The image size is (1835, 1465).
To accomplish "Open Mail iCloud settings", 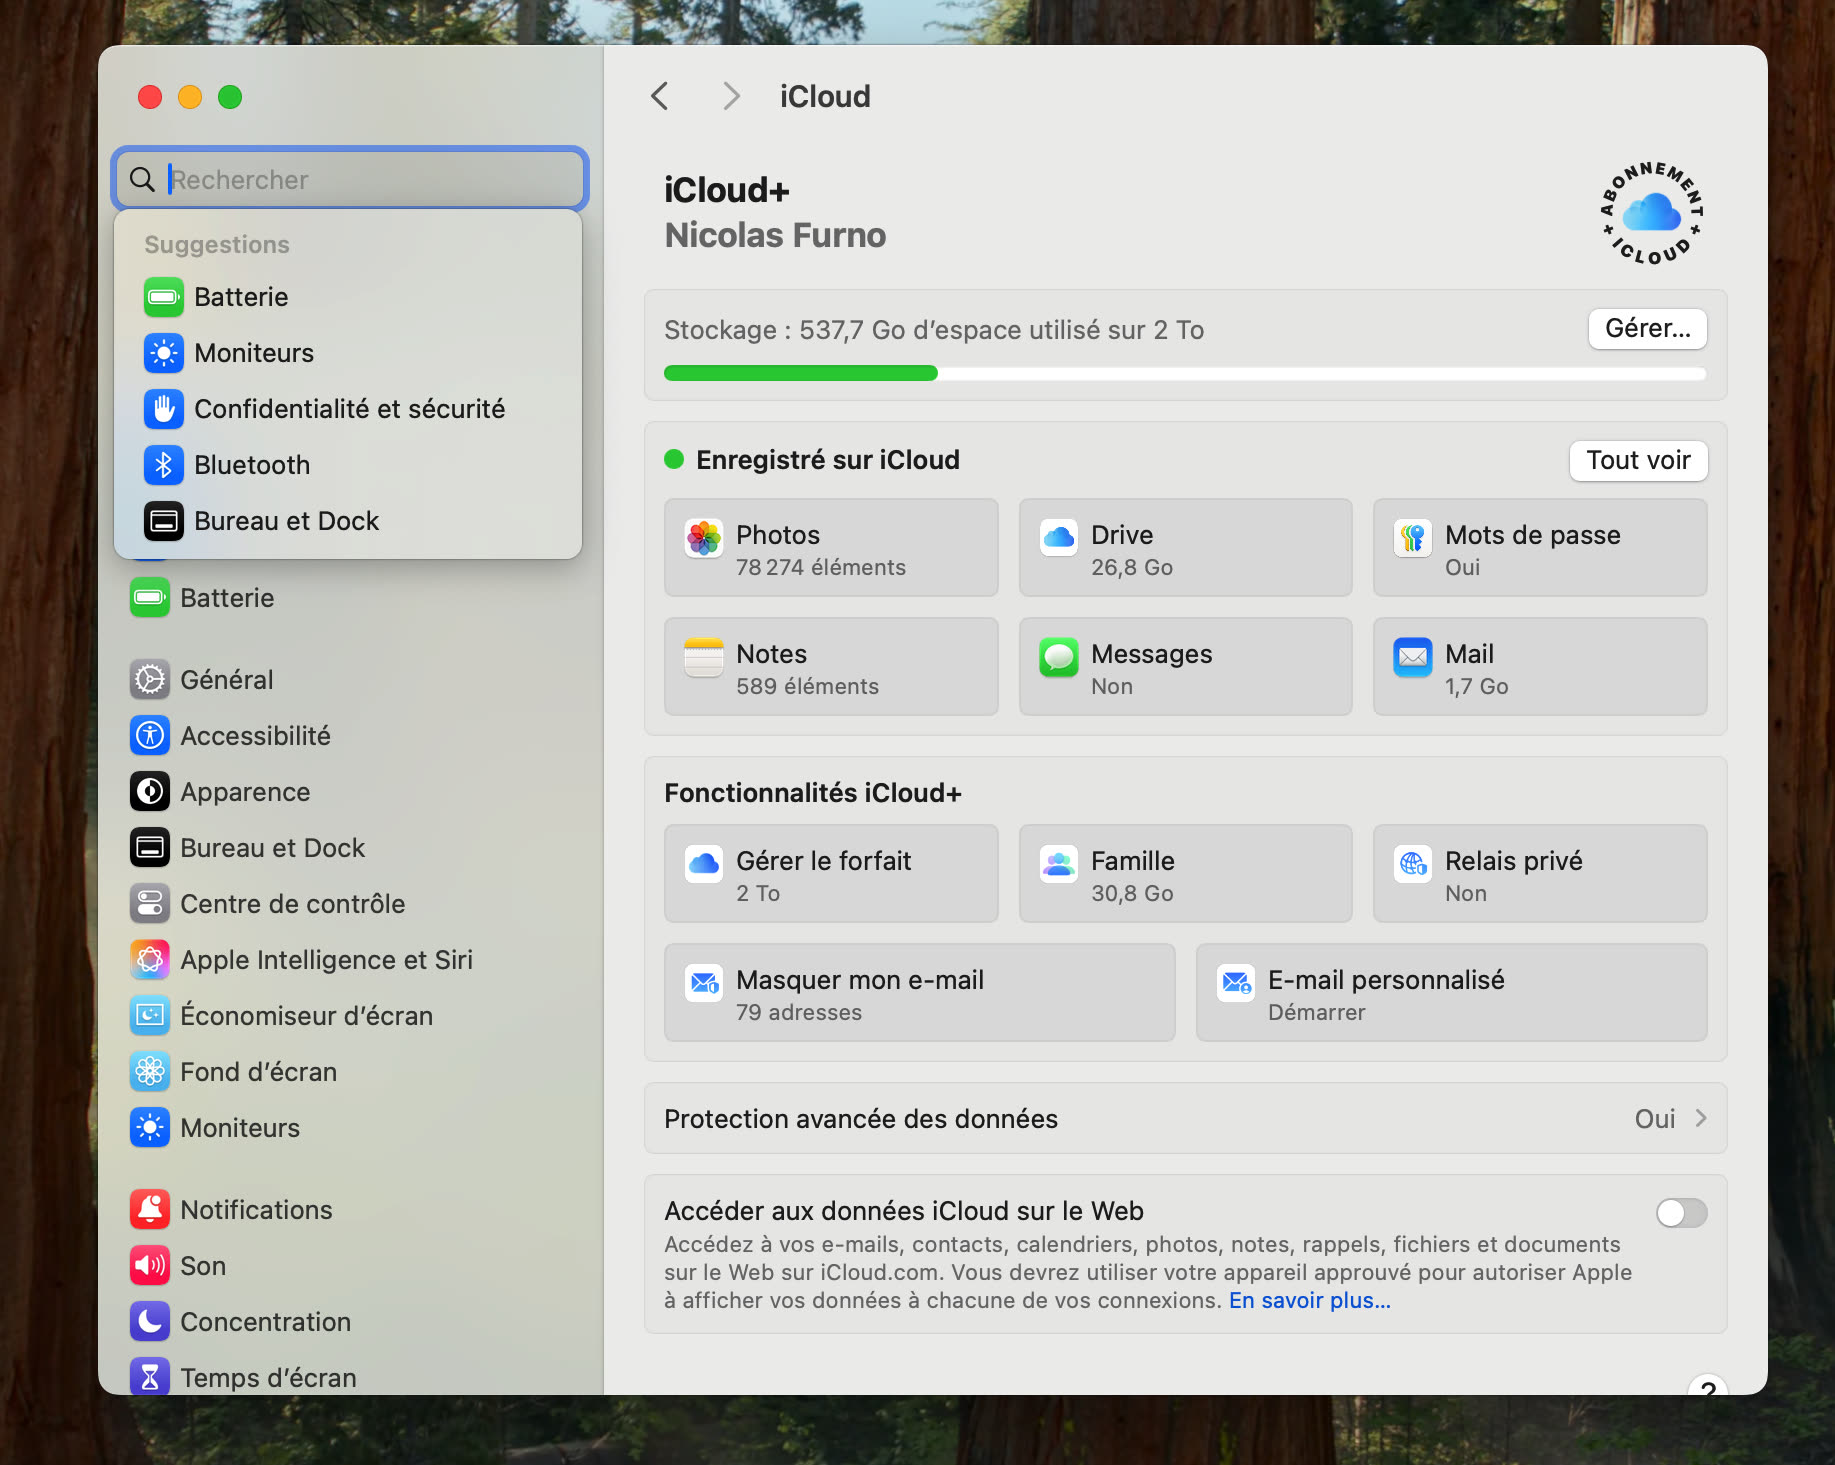I will tap(1539, 667).
